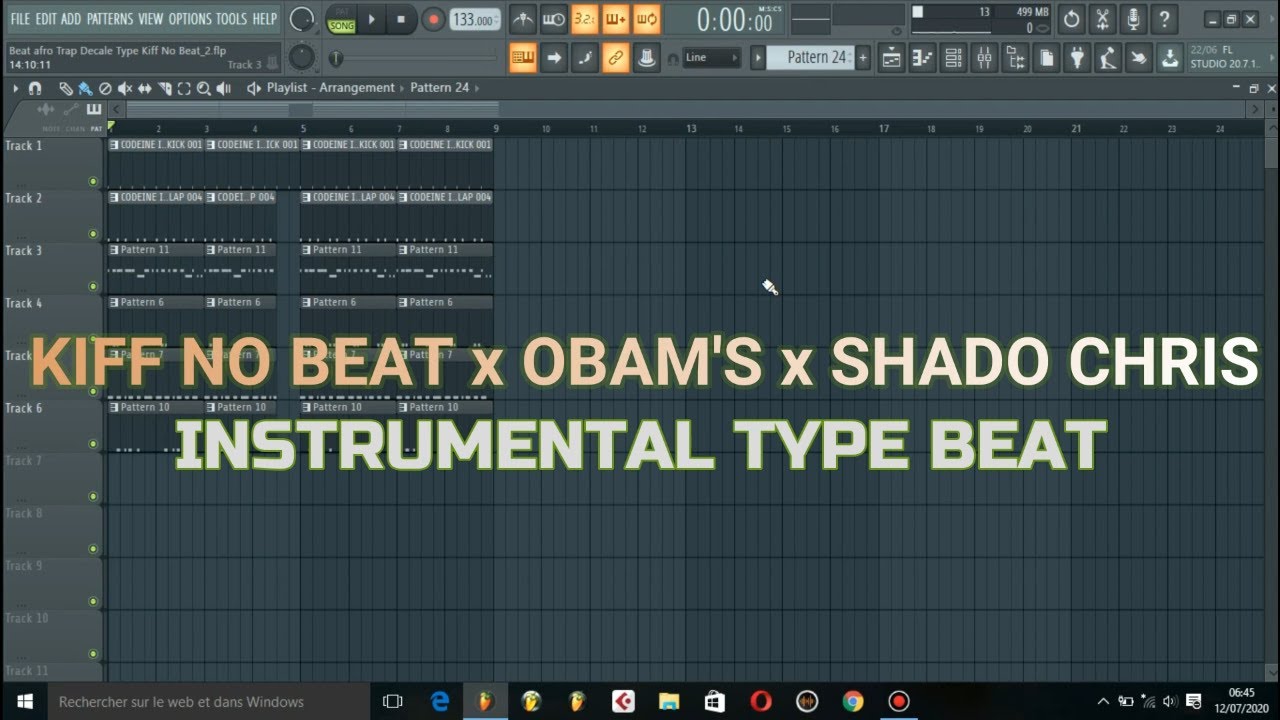1280x720 pixels.
Task: Open the TOOLS menu
Action: click(x=232, y=19)
